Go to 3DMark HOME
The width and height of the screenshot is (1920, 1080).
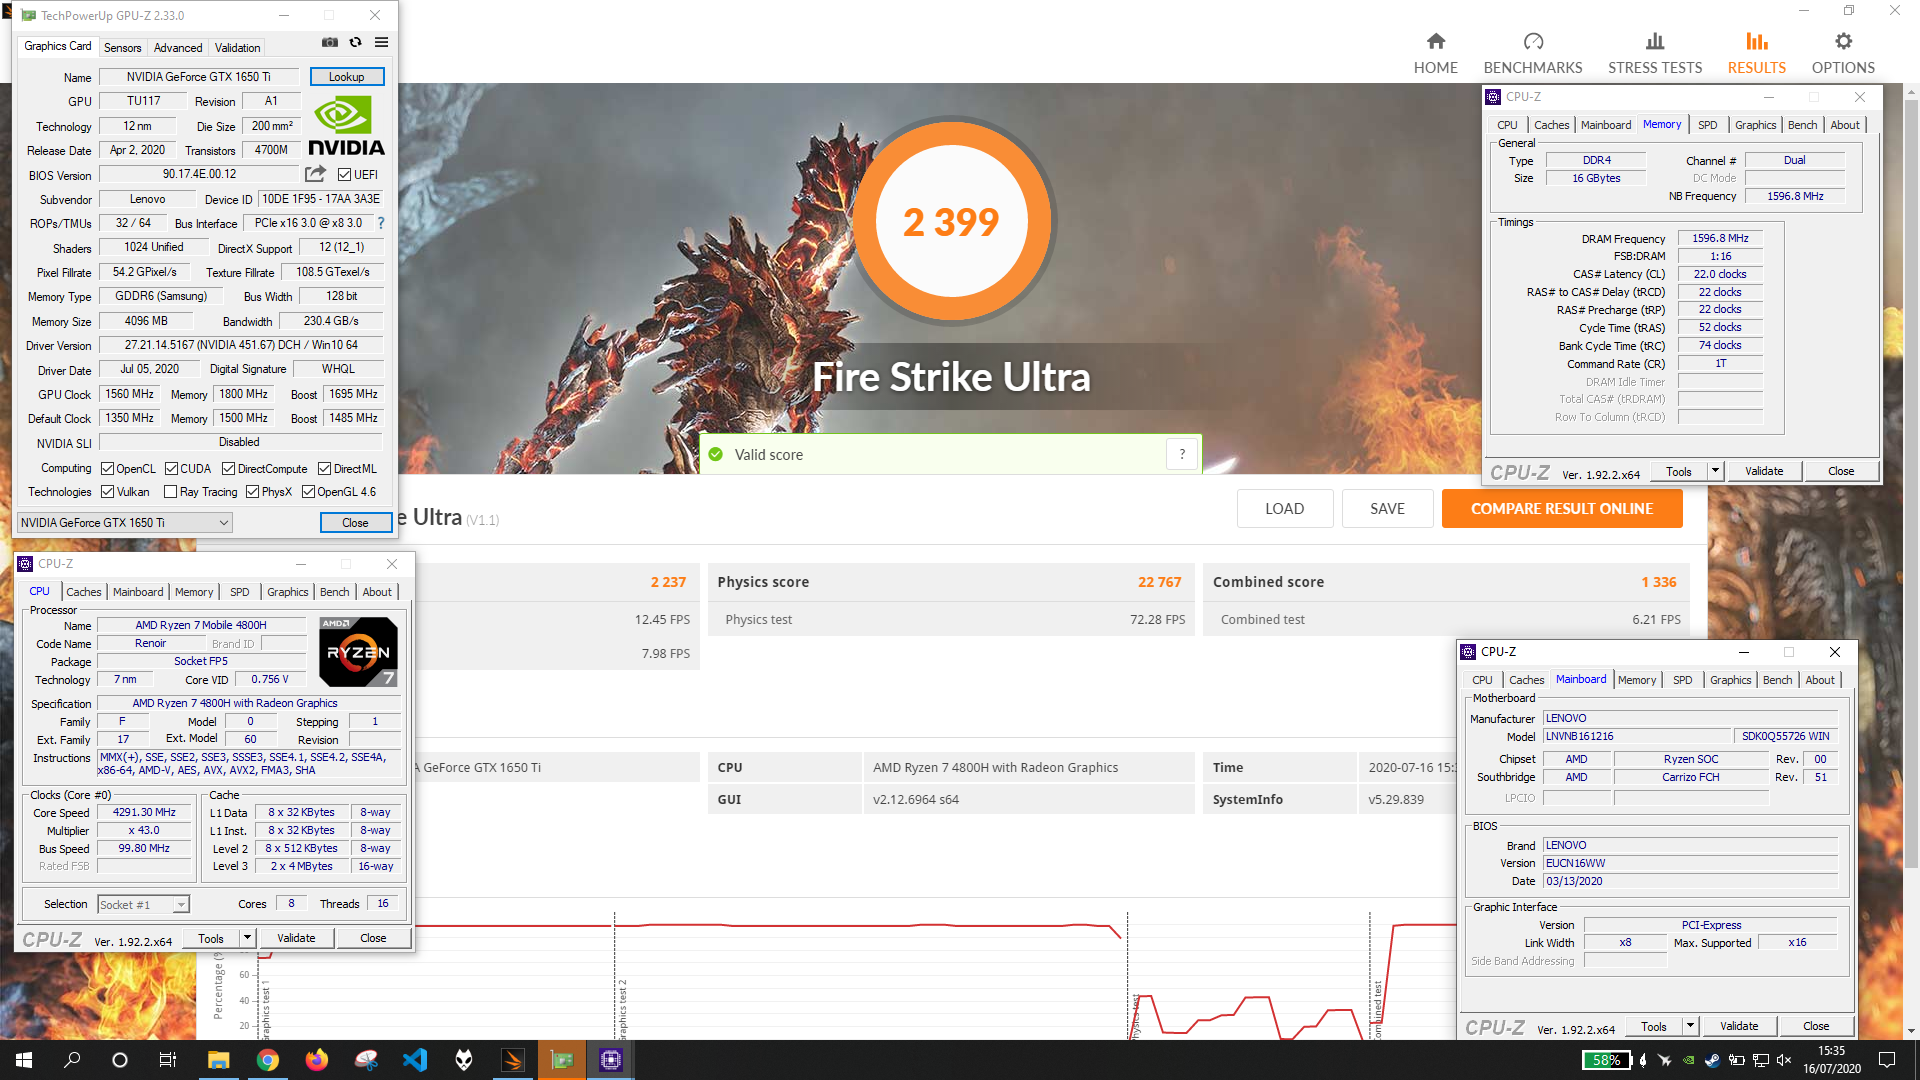point(1435,53)
